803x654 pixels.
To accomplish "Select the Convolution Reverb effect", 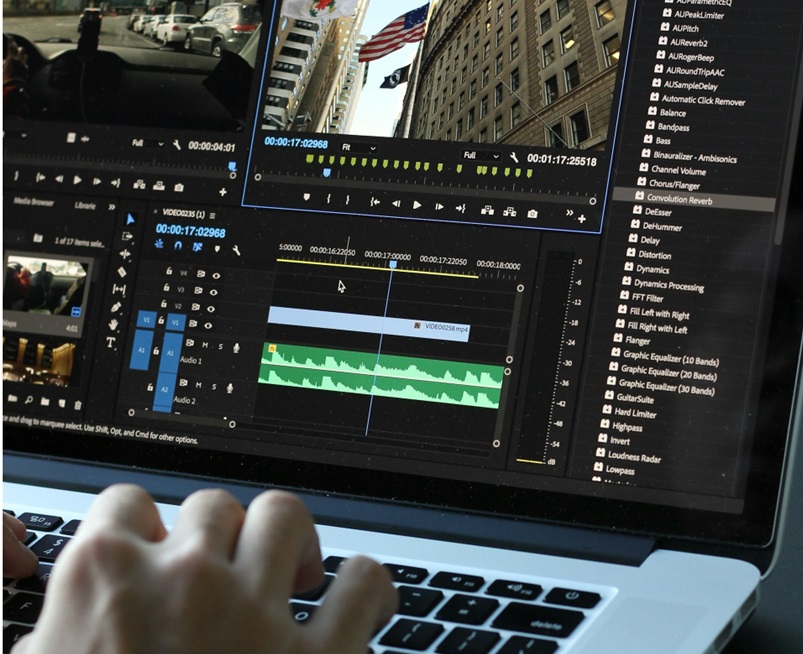I will 679,199.
